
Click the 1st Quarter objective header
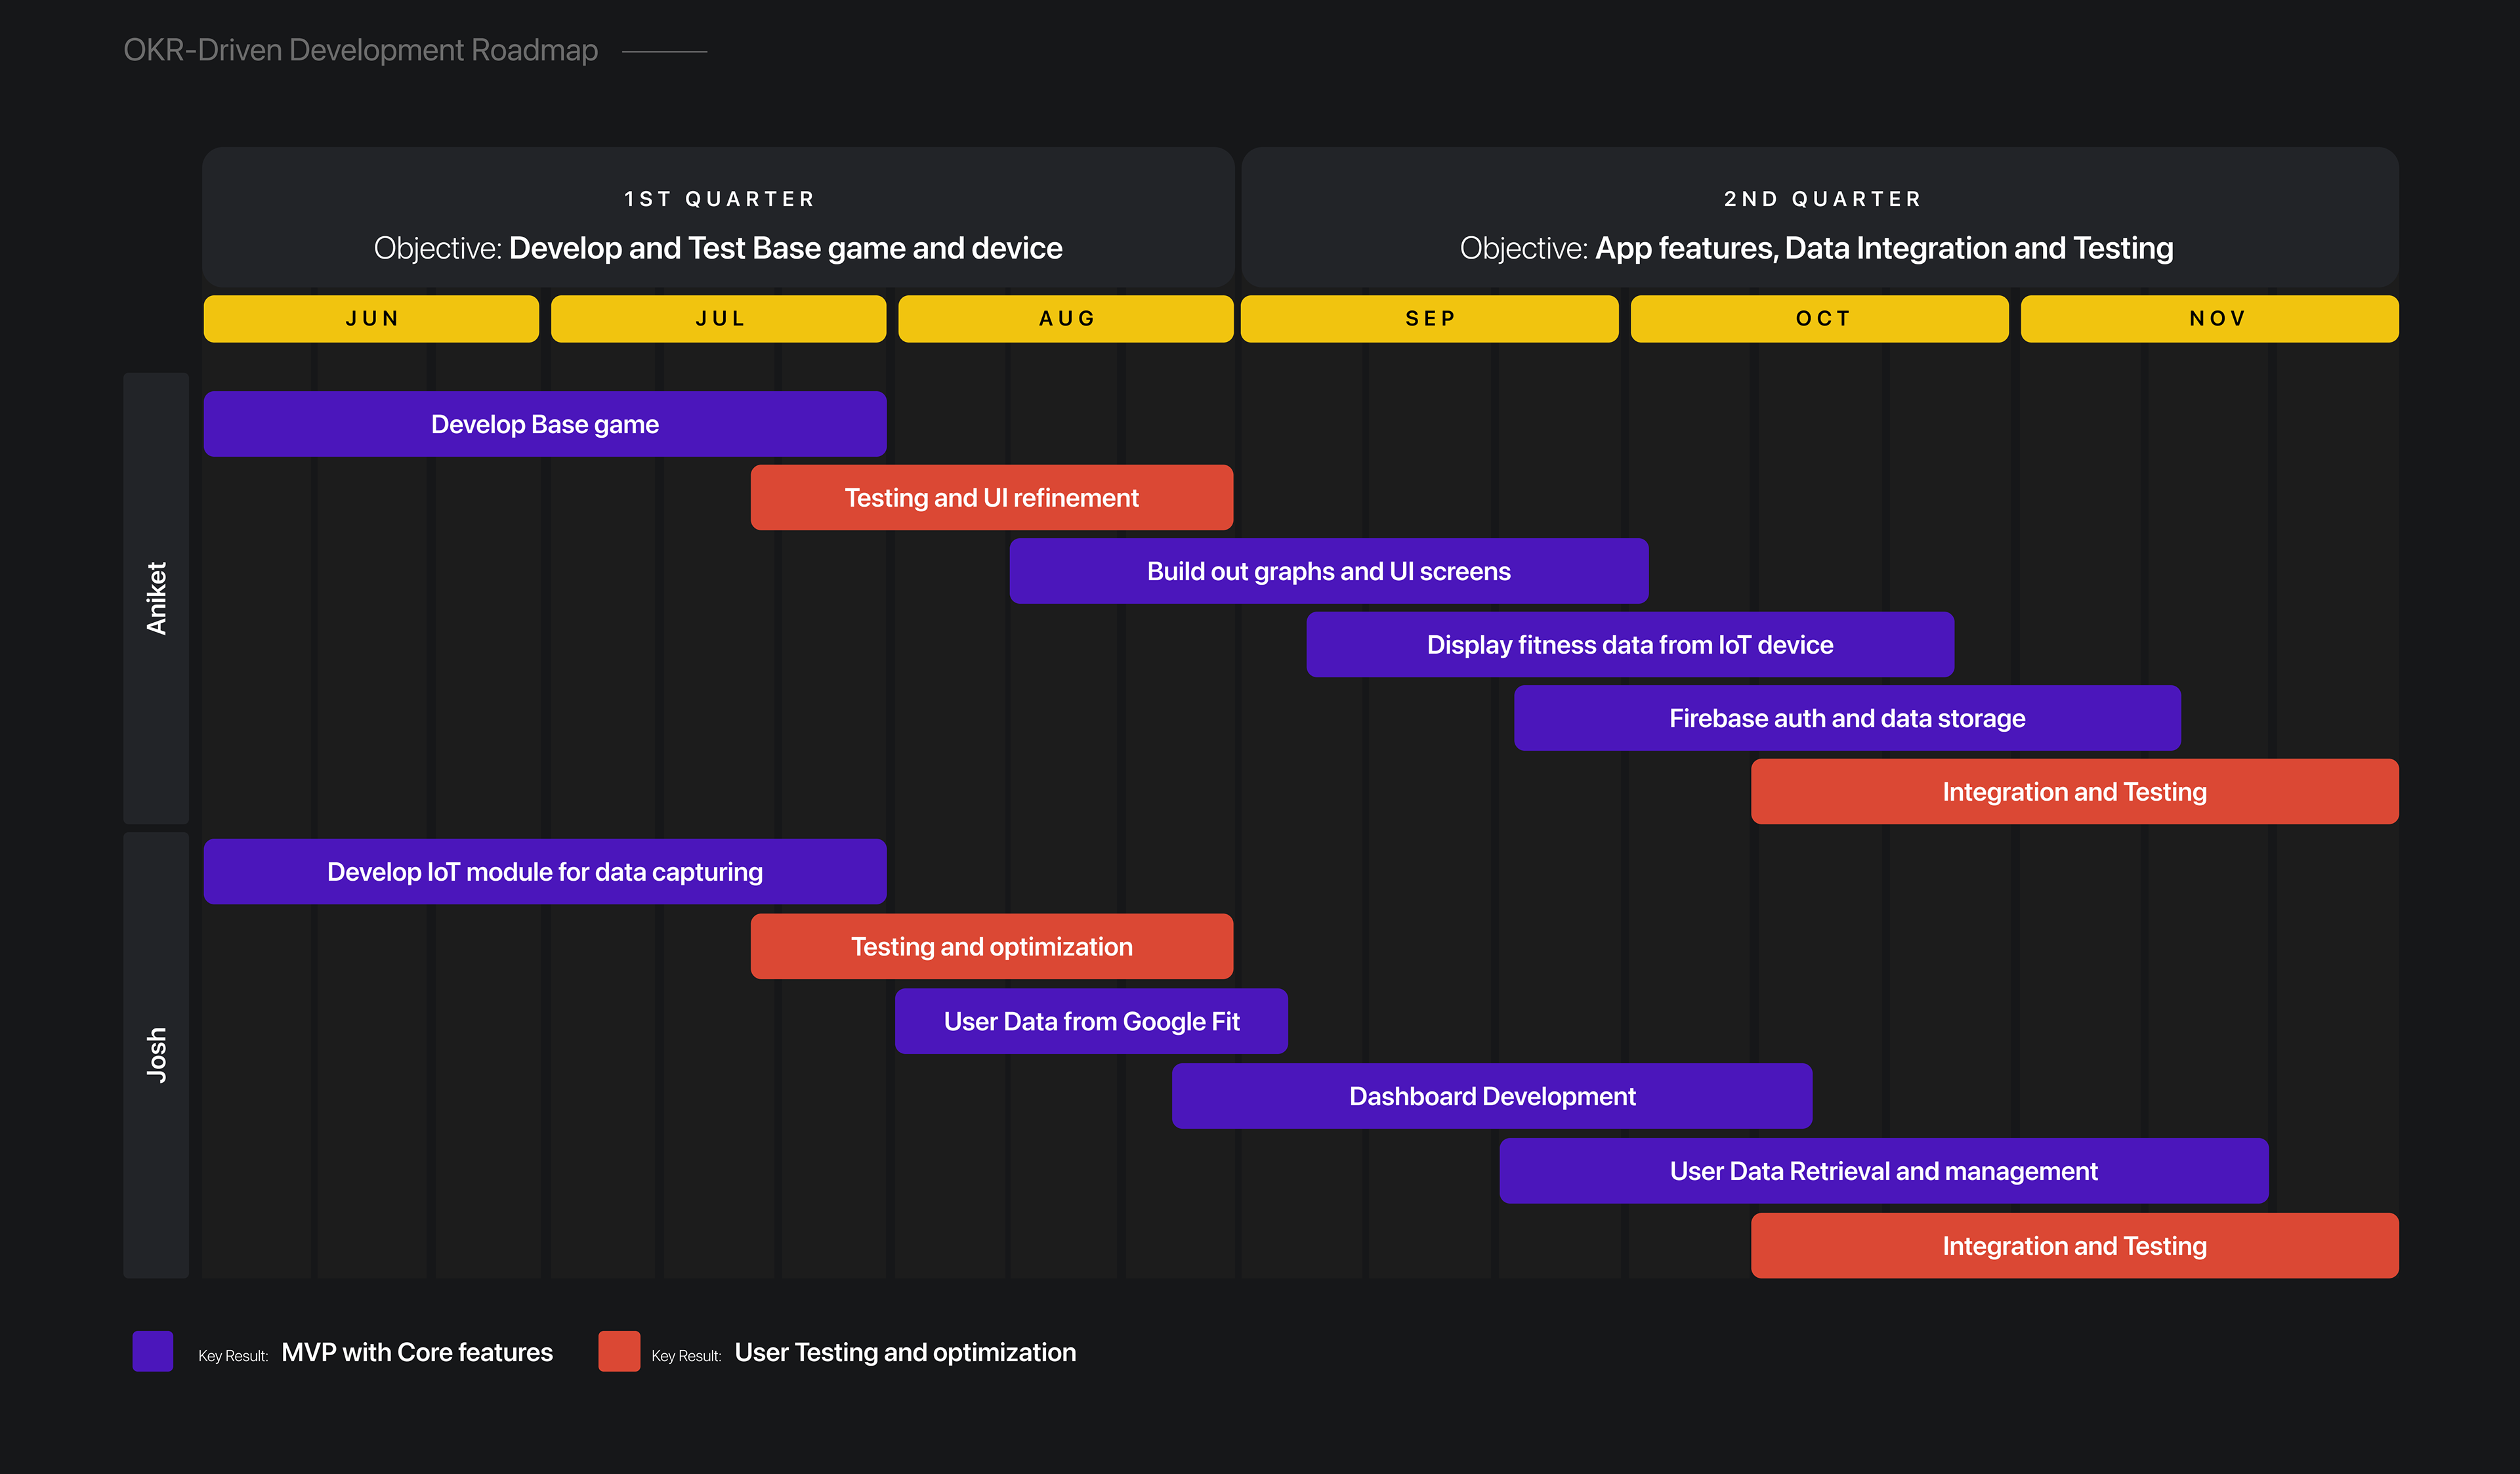(x=718, y=218)
